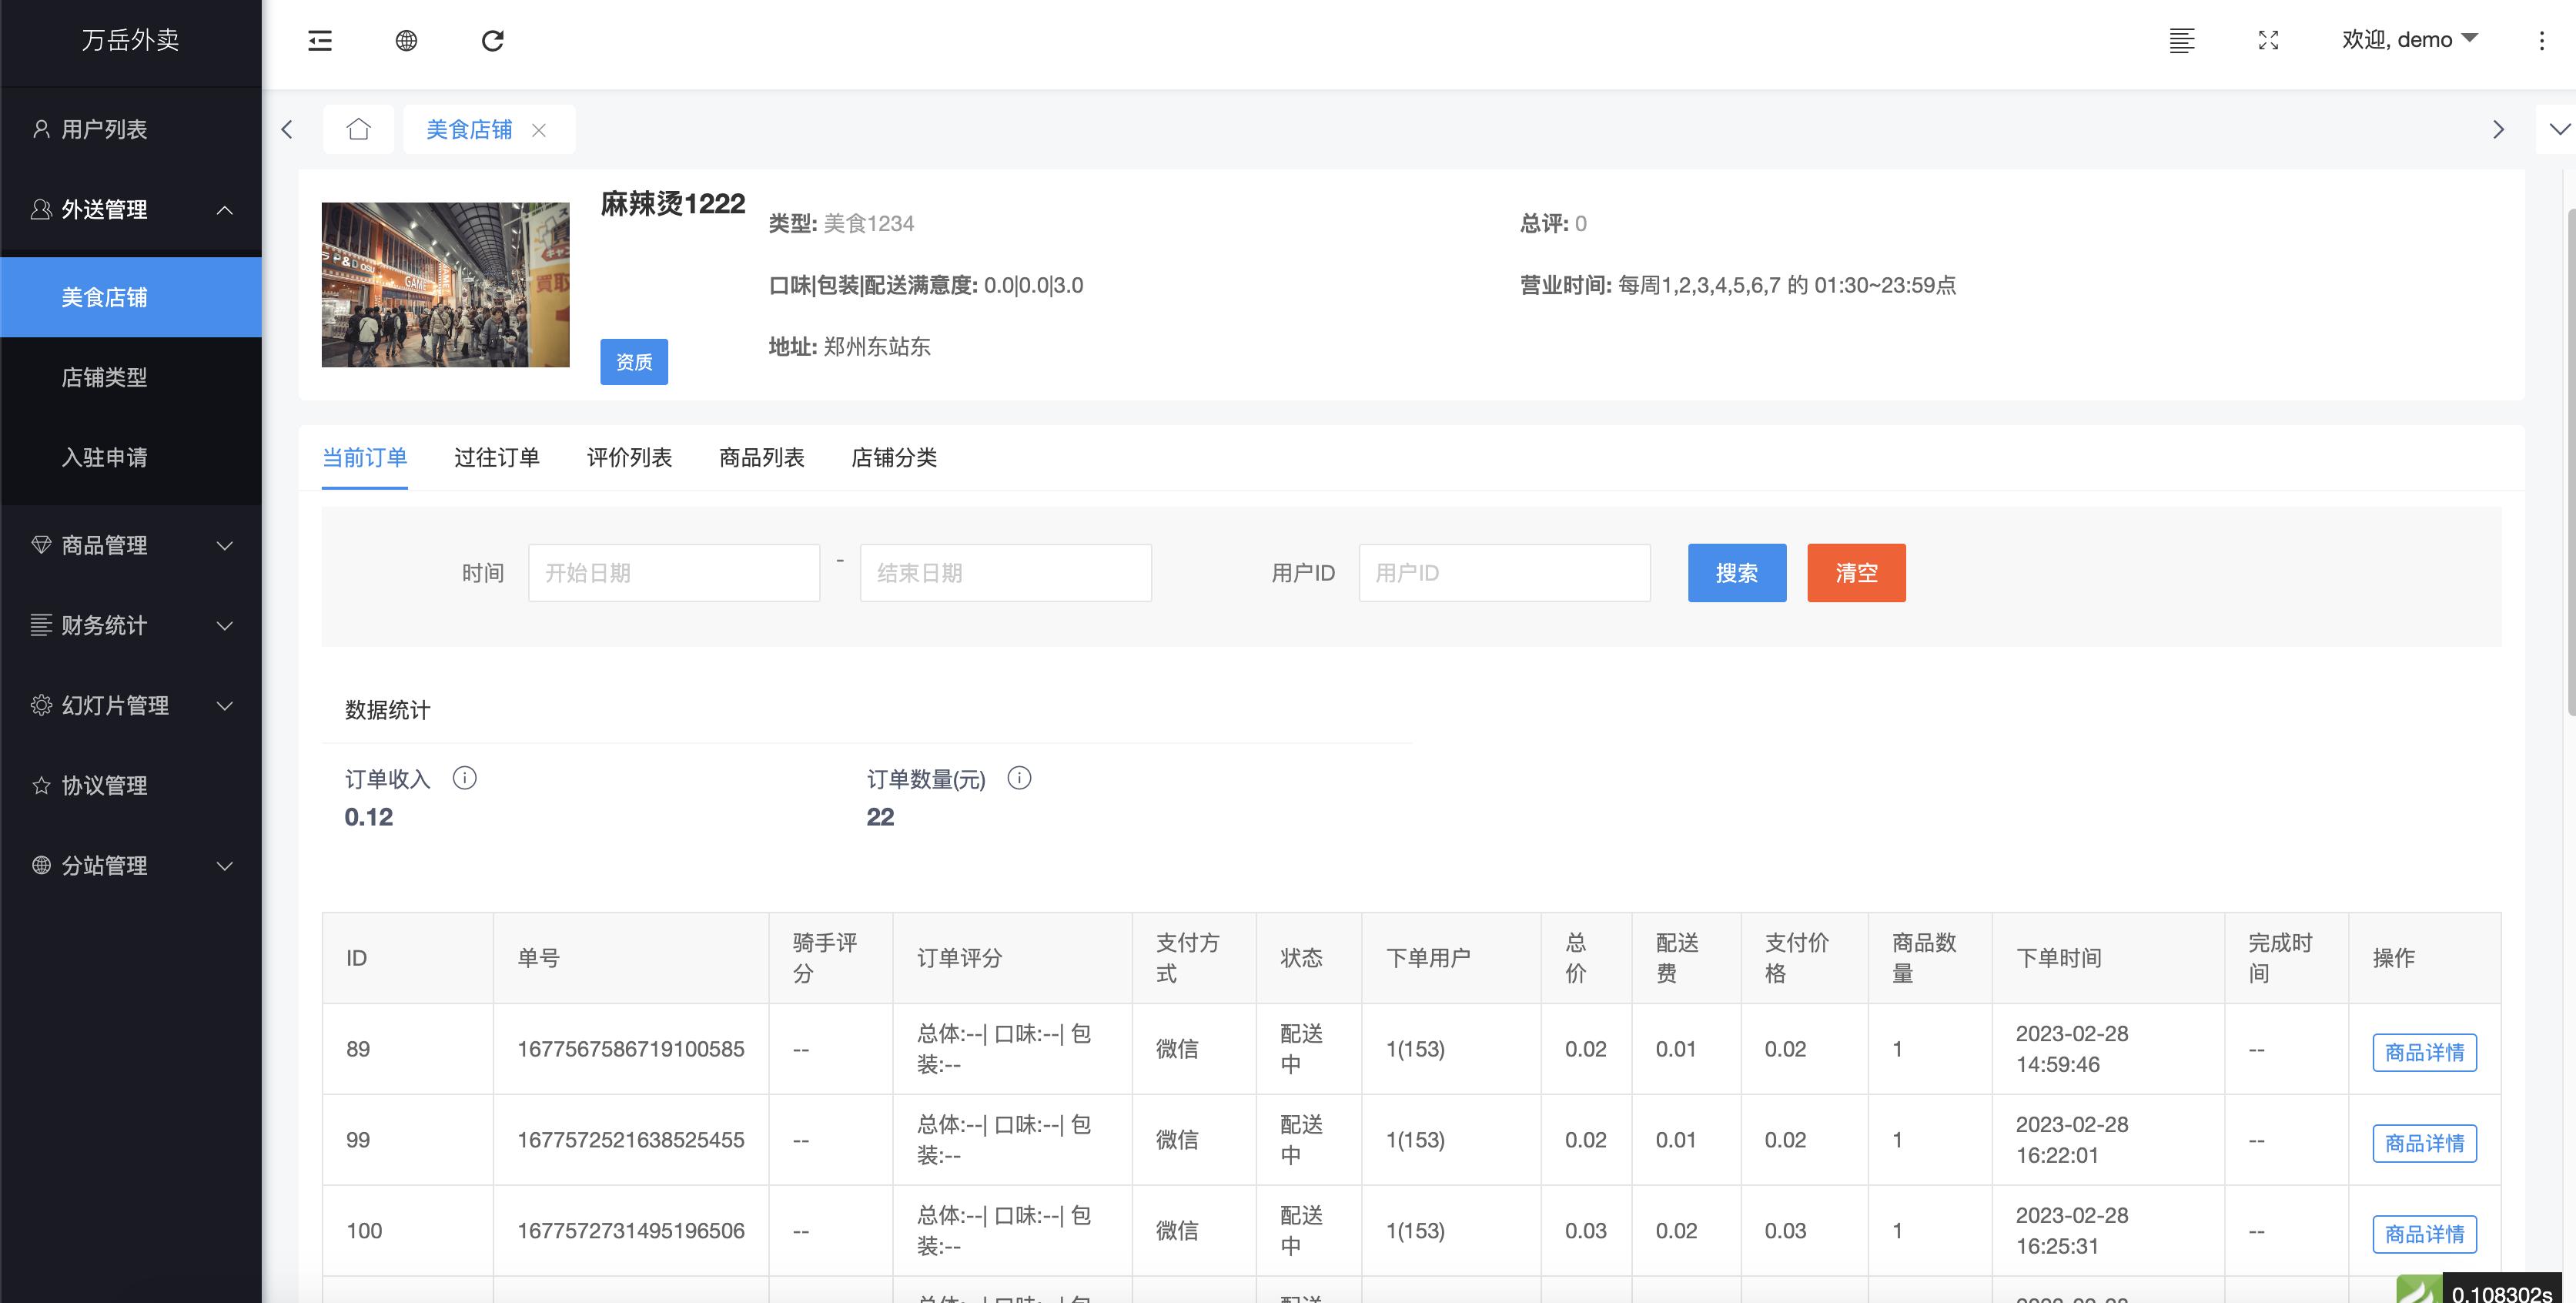Open the globe website icon in the top bar
The image size is (2576, 1303).
[x=406, y=40]
